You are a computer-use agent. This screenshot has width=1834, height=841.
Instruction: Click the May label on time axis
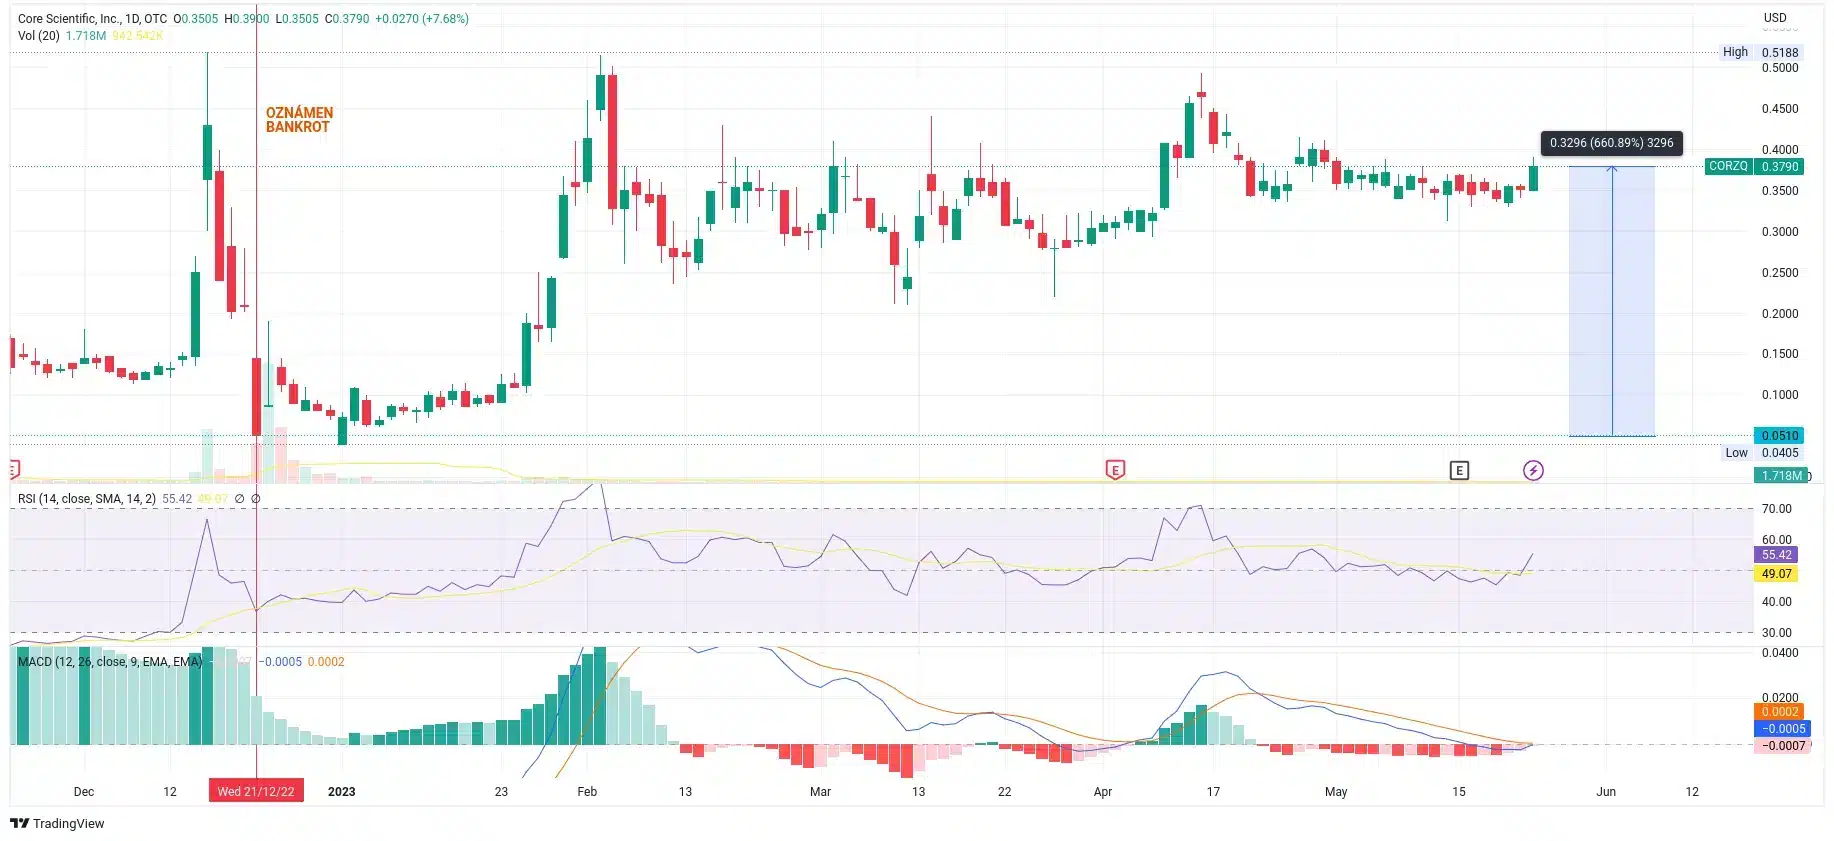click(x=1336, y=791)
